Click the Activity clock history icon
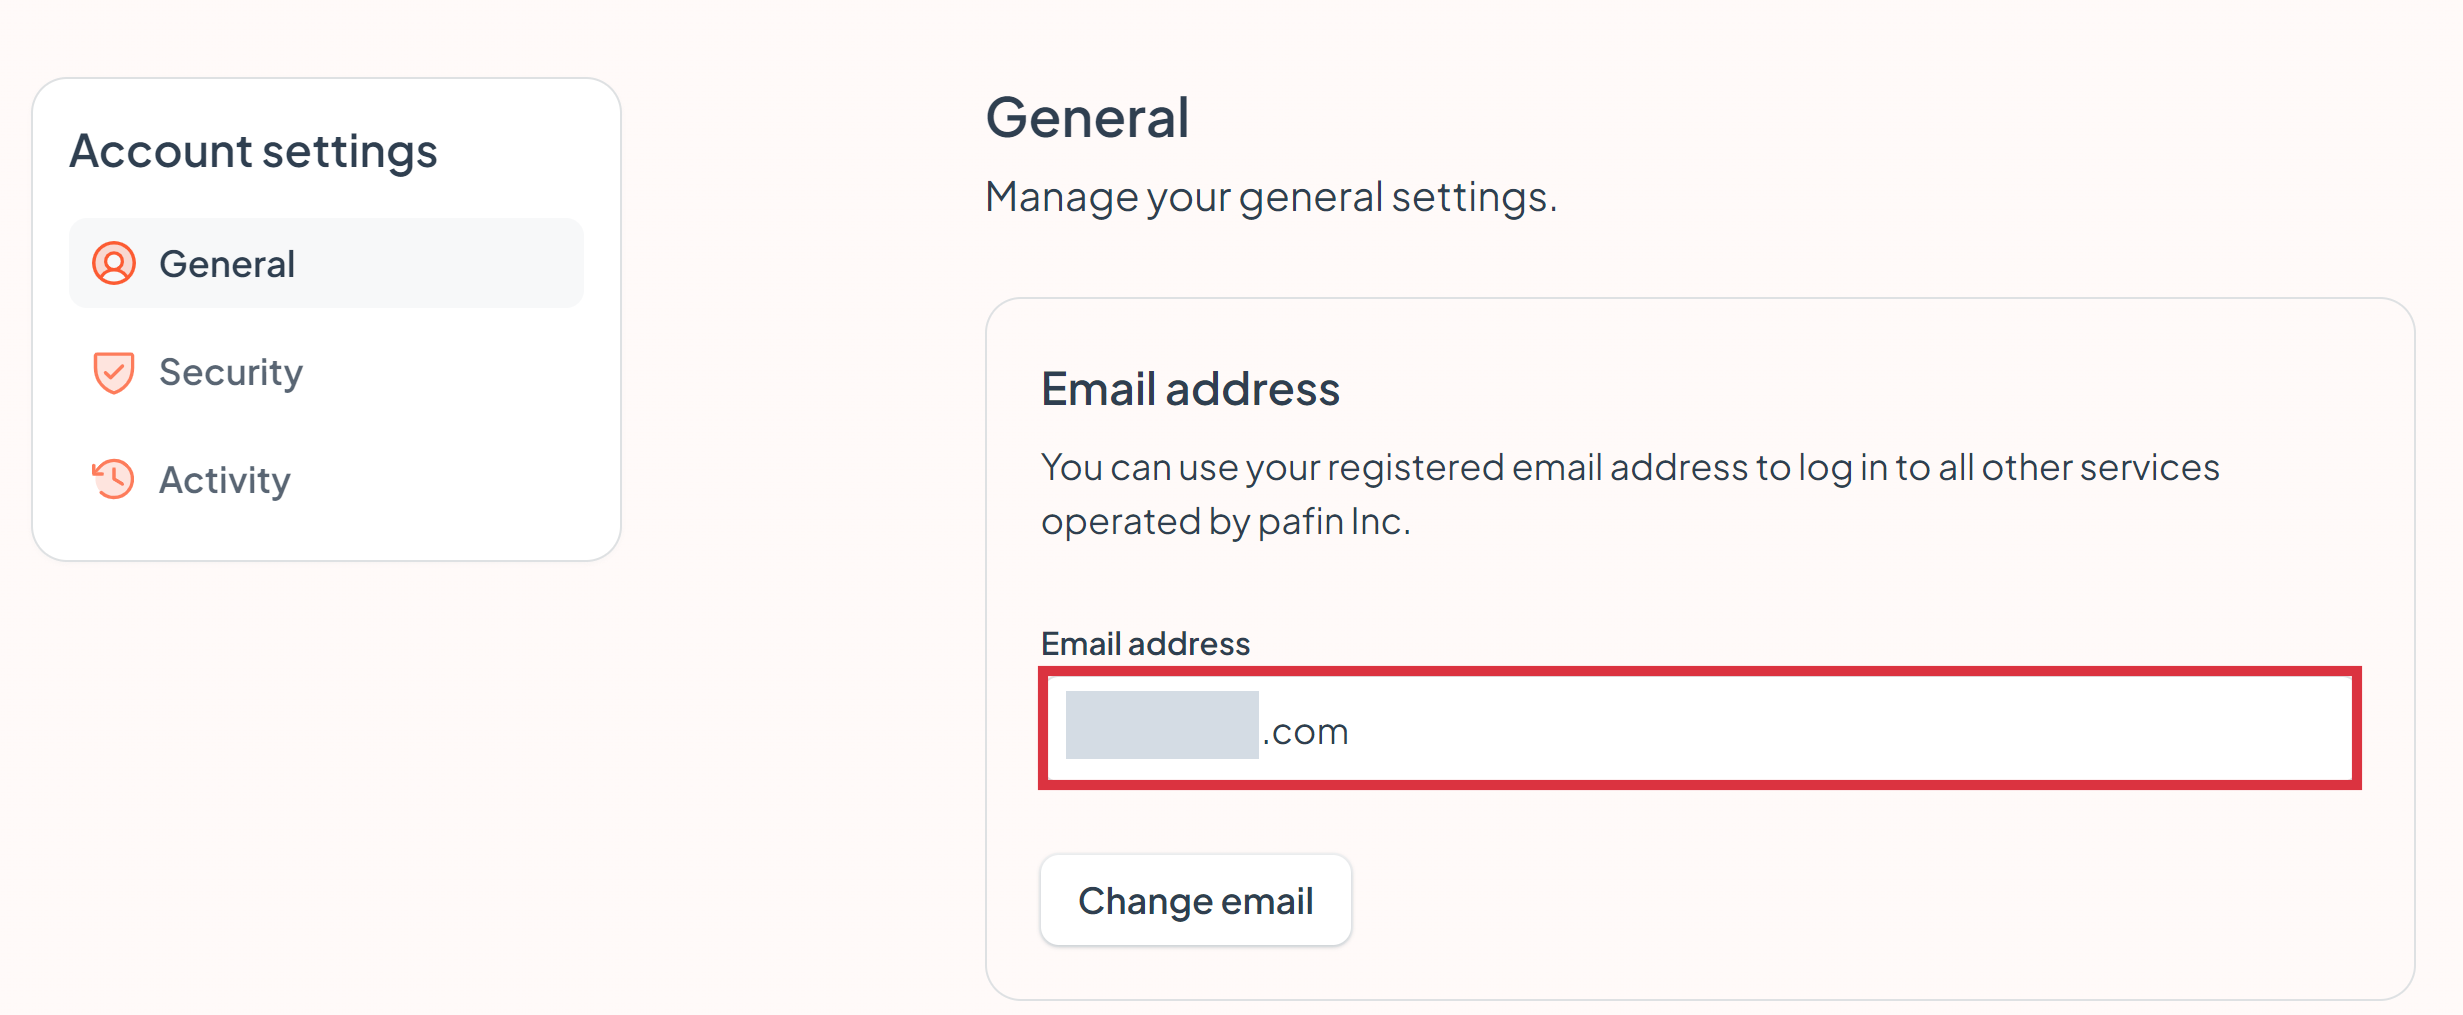The image size is (2463, 1015). (113, 479)
